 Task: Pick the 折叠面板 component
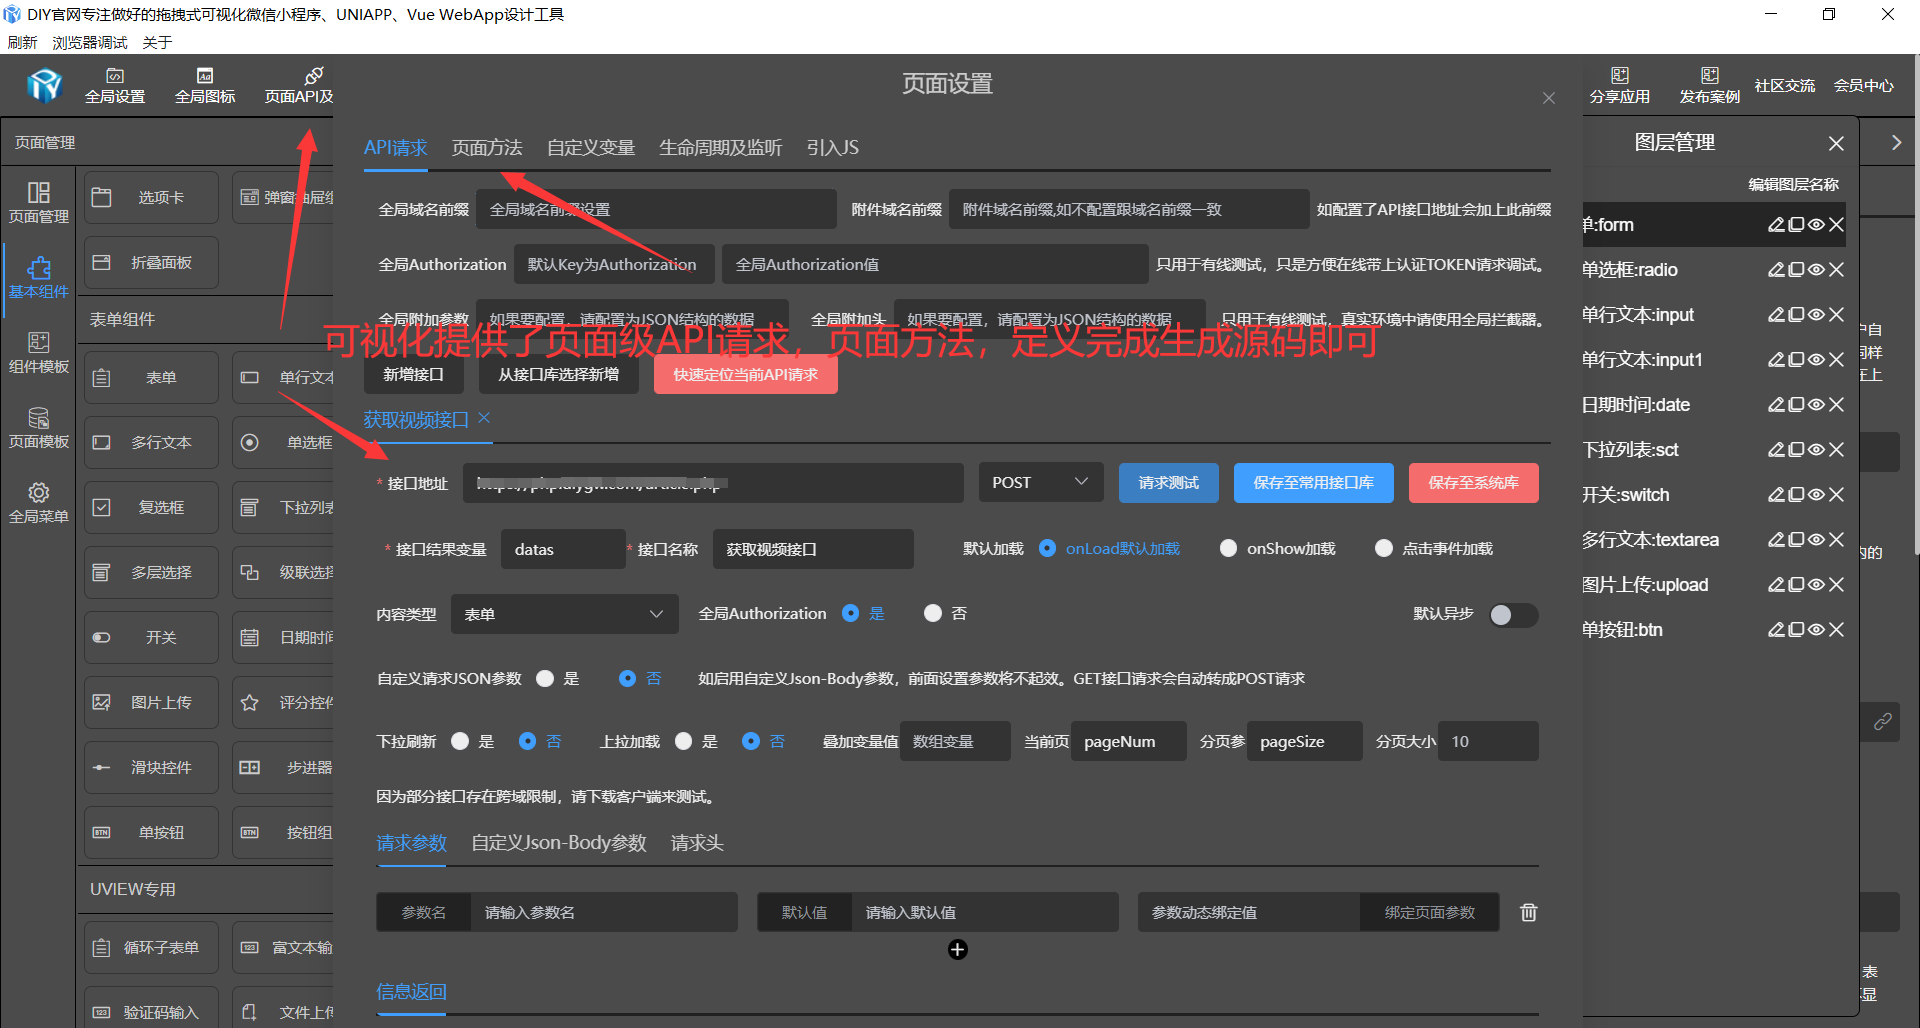[151, 262]
